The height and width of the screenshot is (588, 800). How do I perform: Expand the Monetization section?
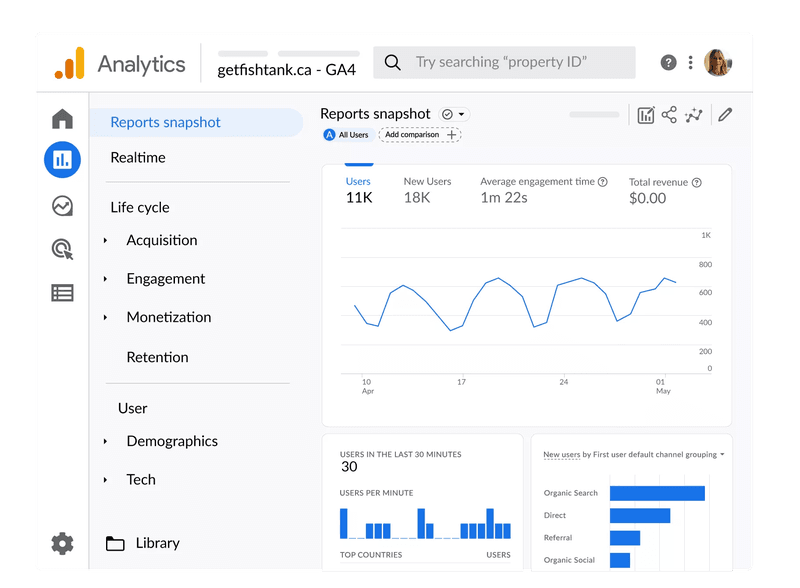168,317
